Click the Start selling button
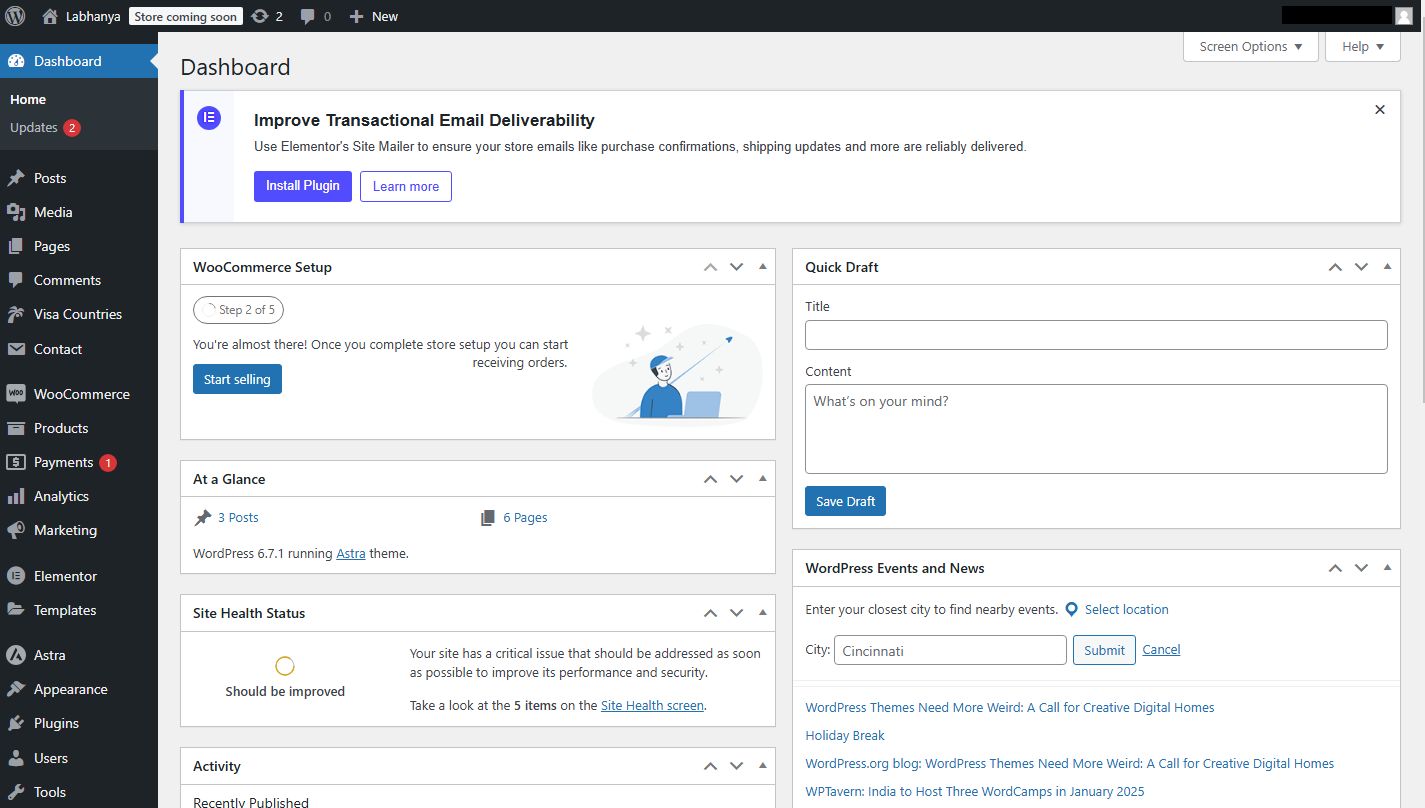 click(x=237, y=379)
